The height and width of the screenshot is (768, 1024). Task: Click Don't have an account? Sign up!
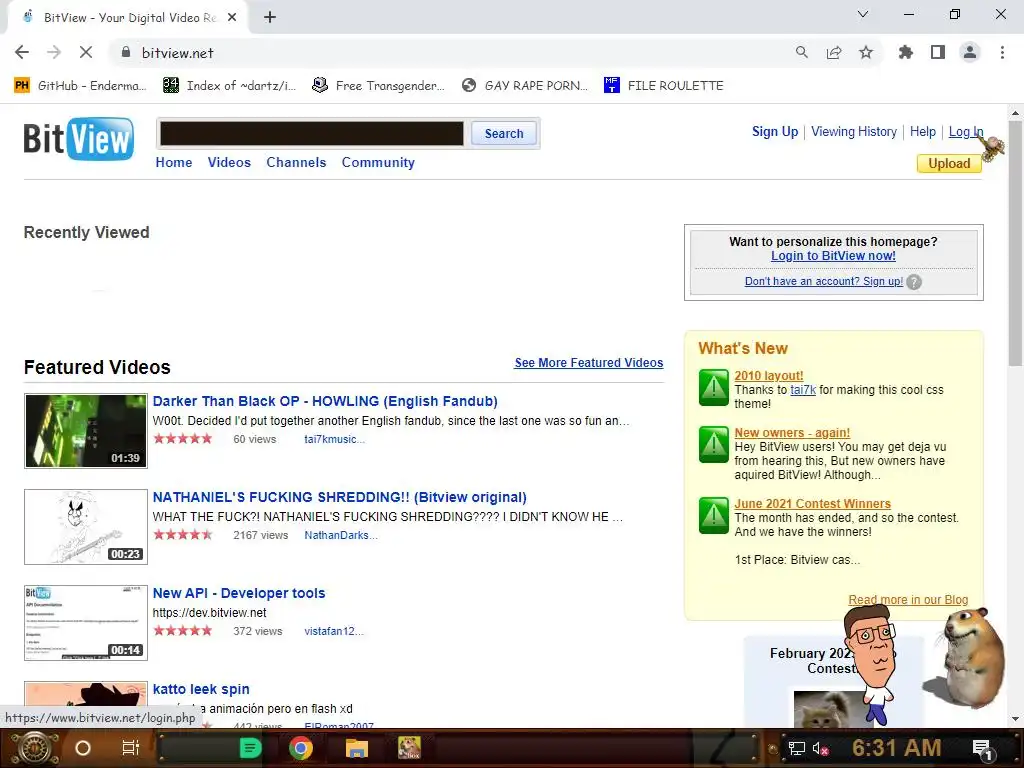[824, 281]
